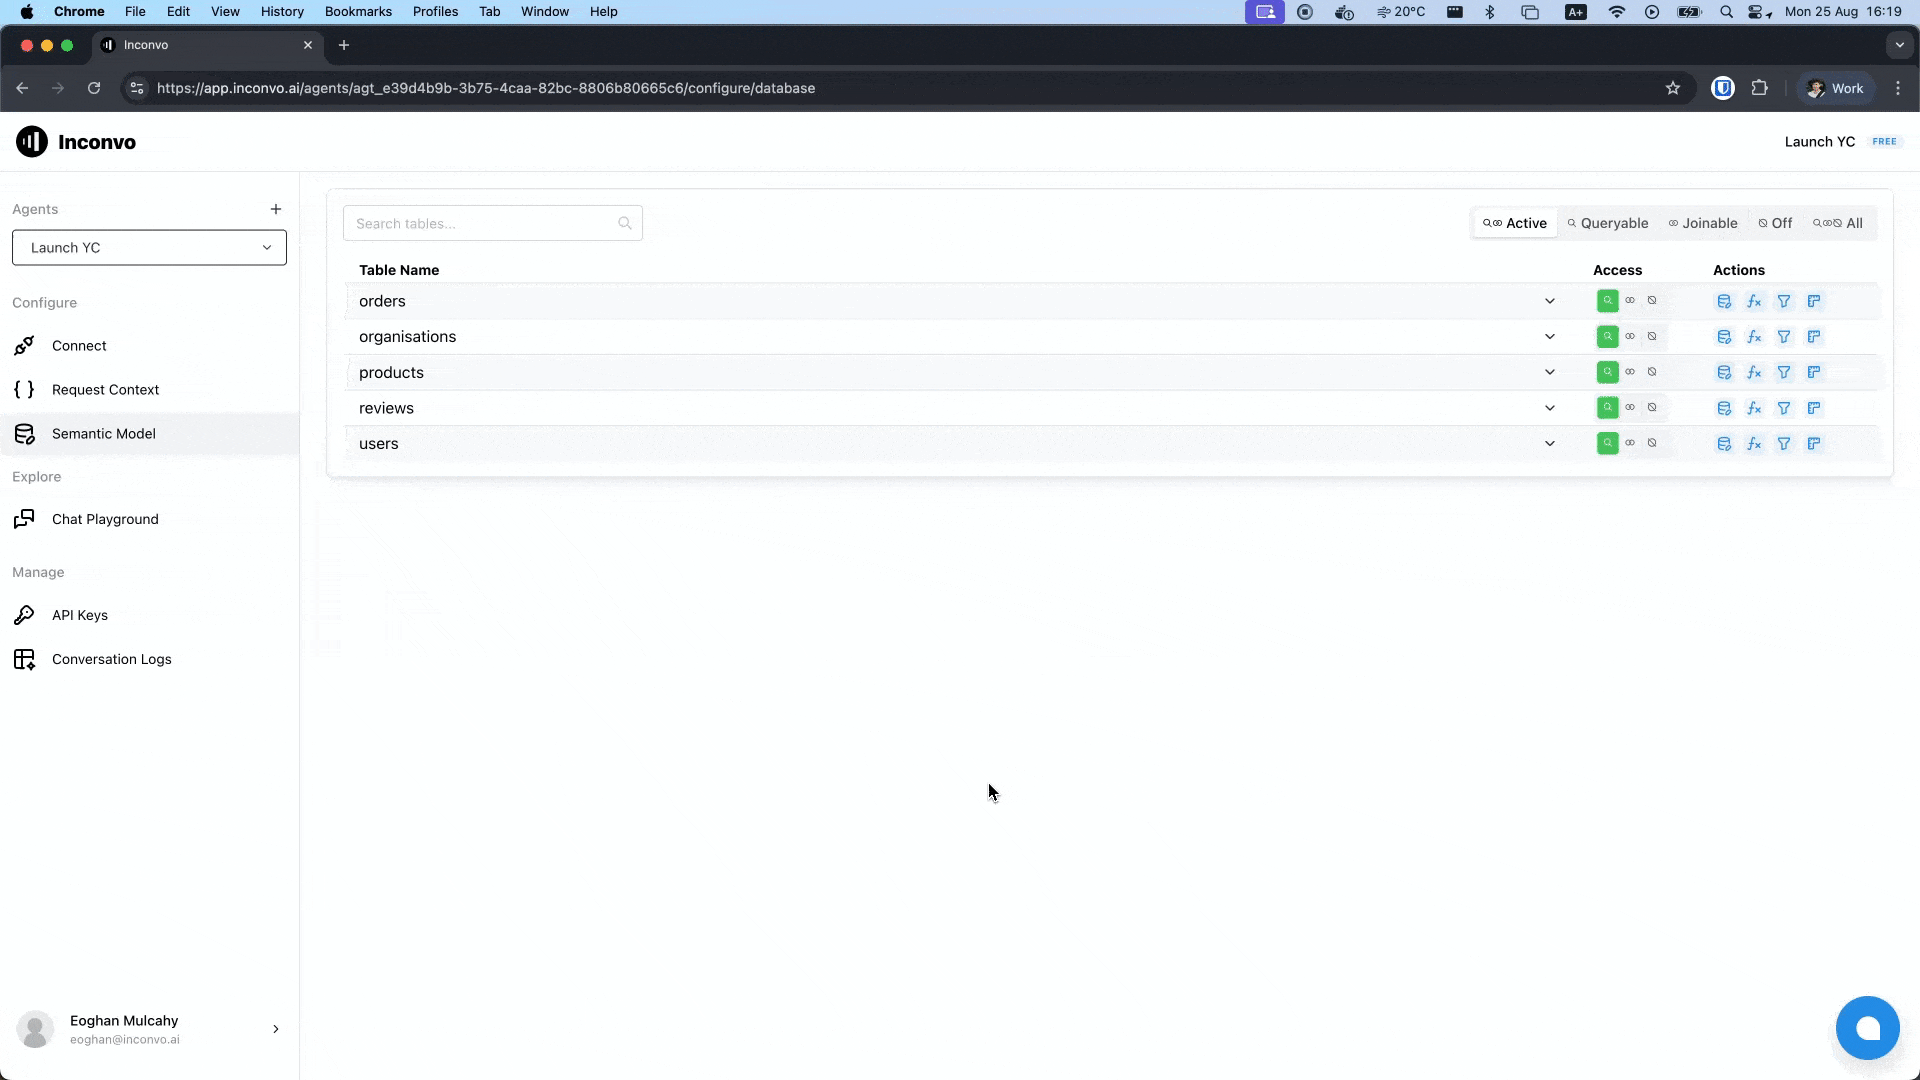This screenshot has height=1080, width=1920.
Task: Expand the orders table row chevron
Action: click(1549, 301)
